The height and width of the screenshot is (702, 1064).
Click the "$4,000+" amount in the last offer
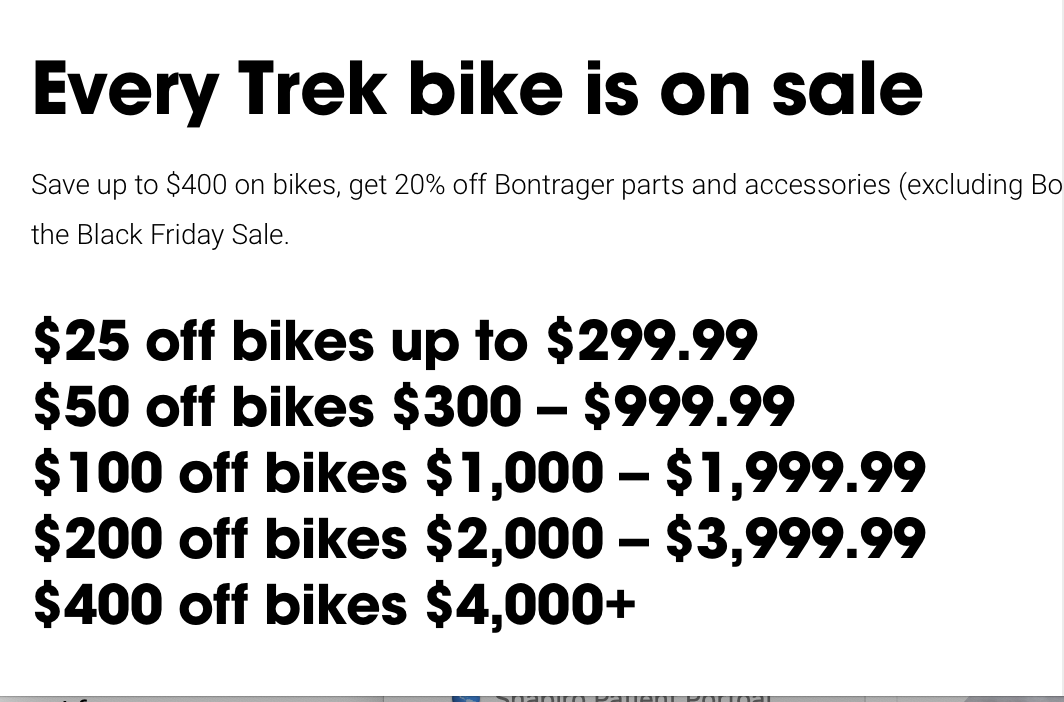pos(530,605)
